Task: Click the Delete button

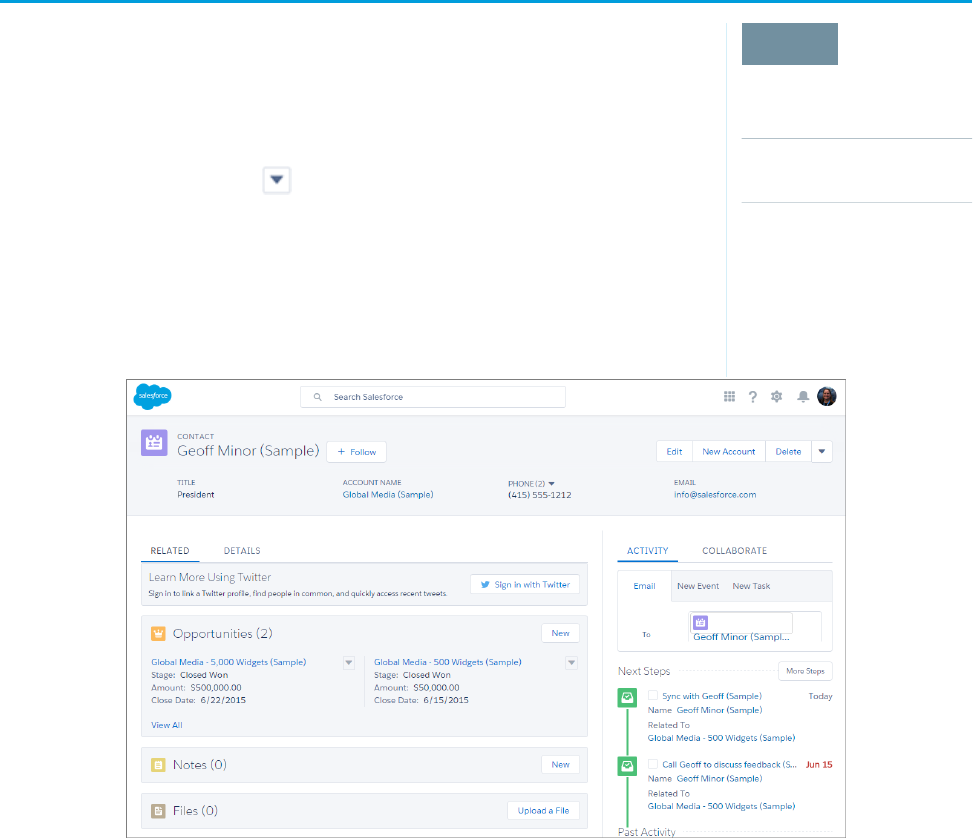Action: 788,451
